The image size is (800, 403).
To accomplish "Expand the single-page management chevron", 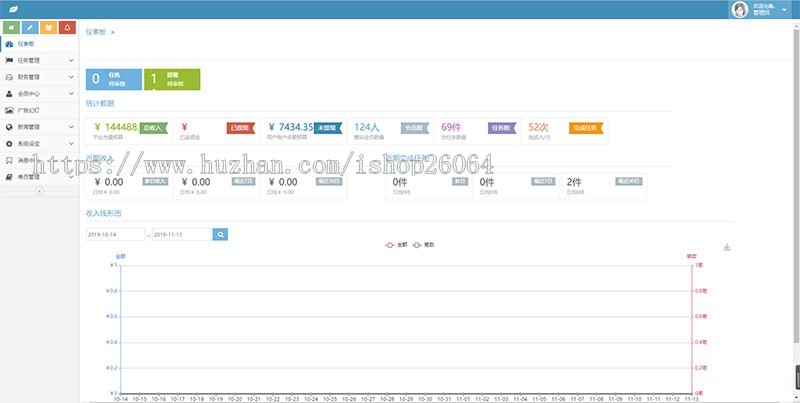I will click(x=71, y=177).
